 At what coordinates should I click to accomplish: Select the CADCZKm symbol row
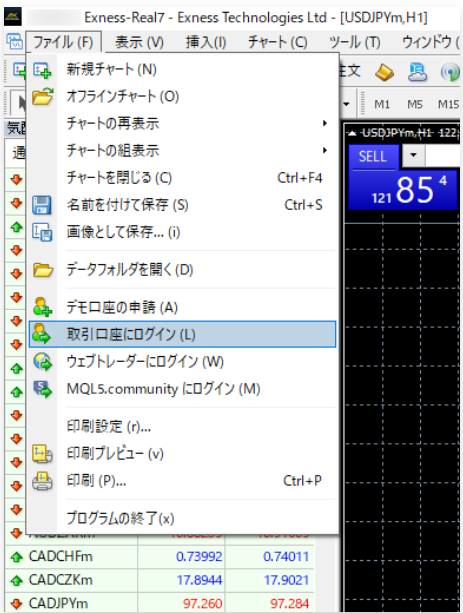pos(160,580)
